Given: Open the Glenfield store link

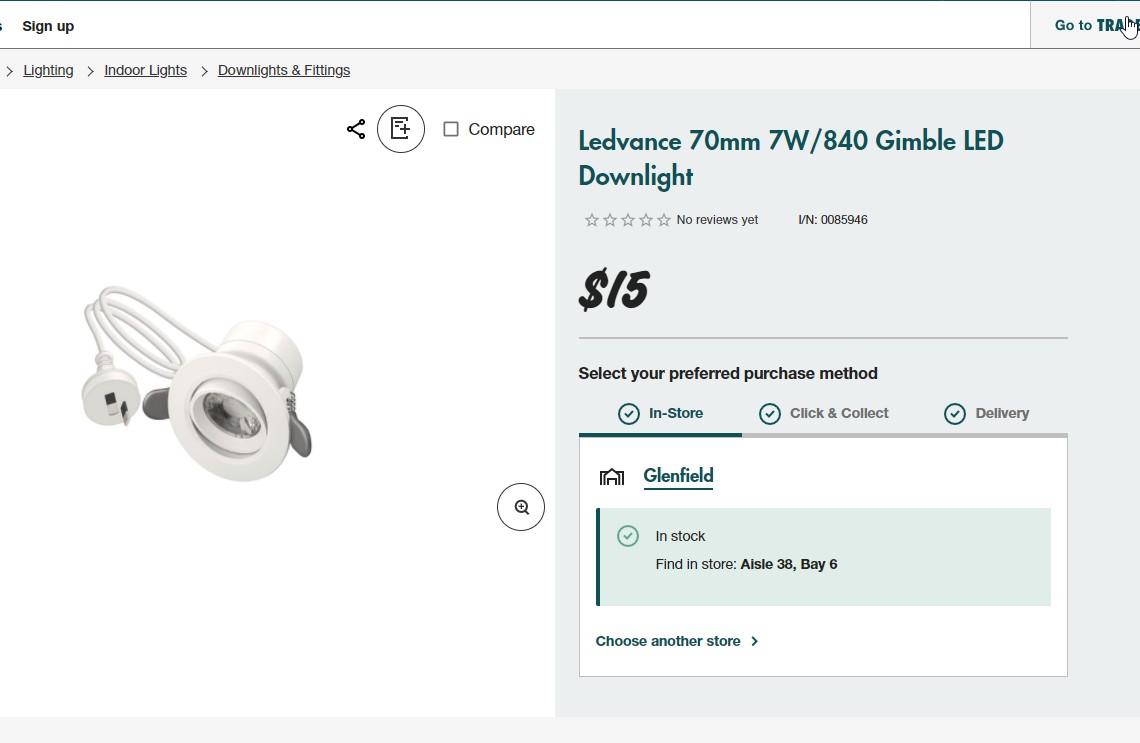Looking at the screenshot, I should (x=678, y=476).
